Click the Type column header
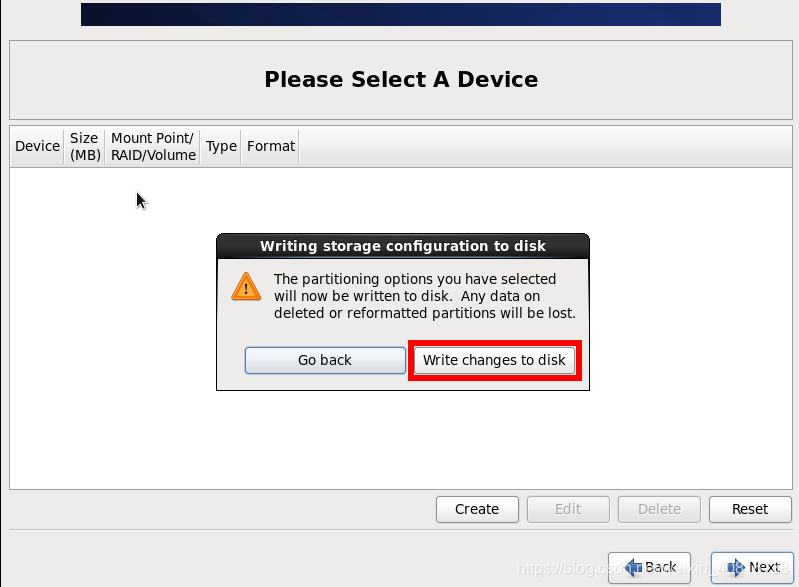Image resolution: width=799 pixels, height=587 pixels. [x=221, y=147]
